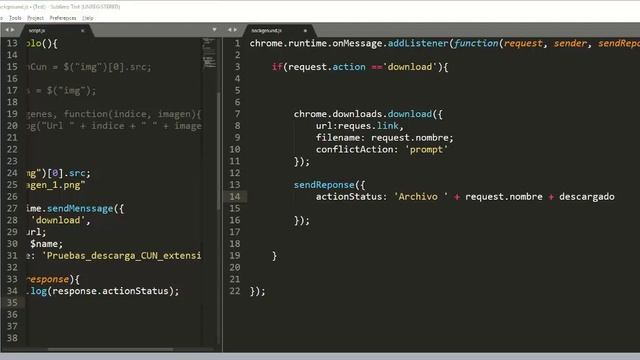Go to previous tab in right pane

pos(229,30)
